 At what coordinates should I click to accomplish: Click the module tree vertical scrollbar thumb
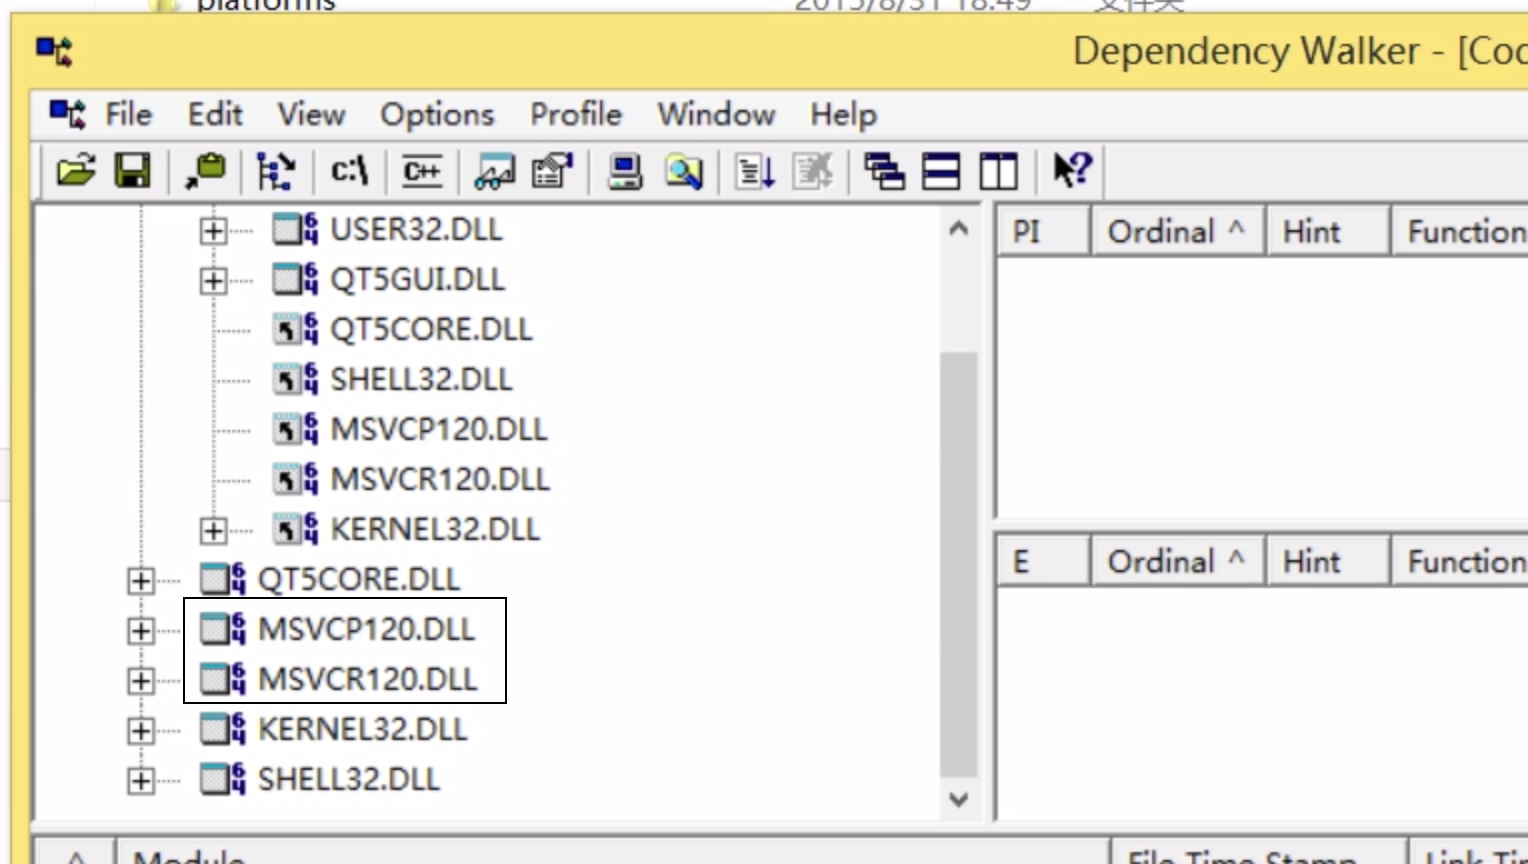pos(958,565)
